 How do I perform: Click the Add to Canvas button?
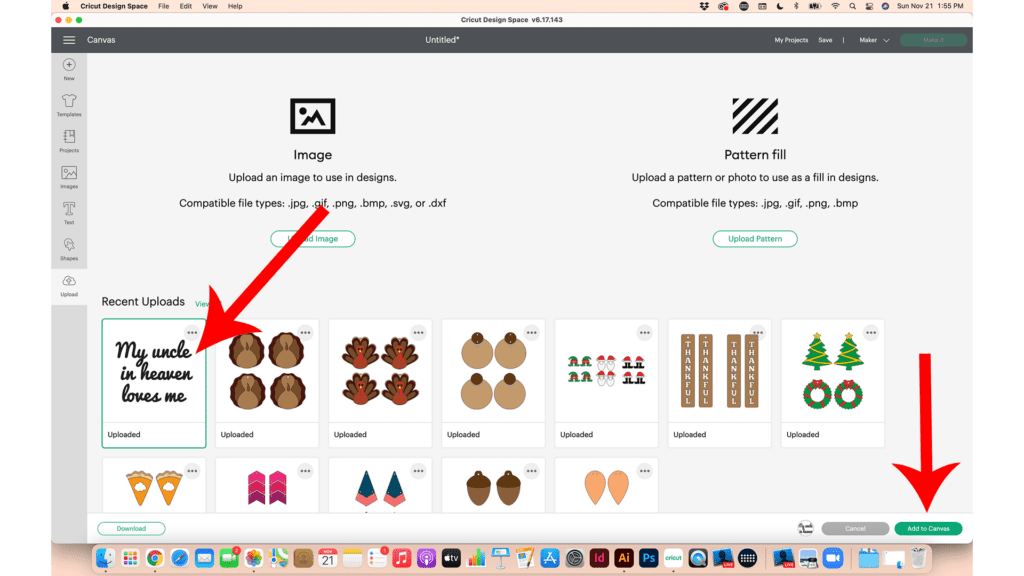click(928, 528)
